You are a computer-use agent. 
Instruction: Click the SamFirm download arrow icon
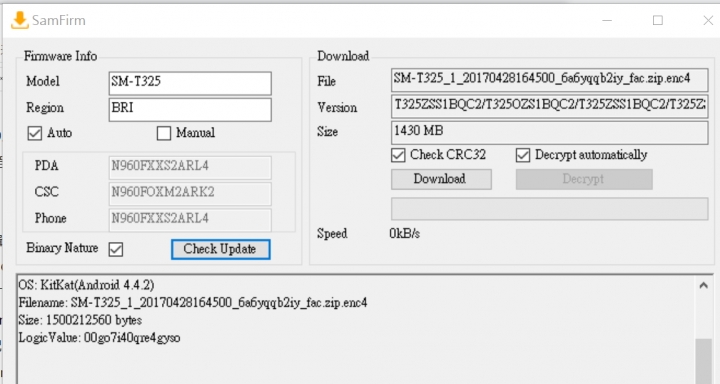(19, 20)
